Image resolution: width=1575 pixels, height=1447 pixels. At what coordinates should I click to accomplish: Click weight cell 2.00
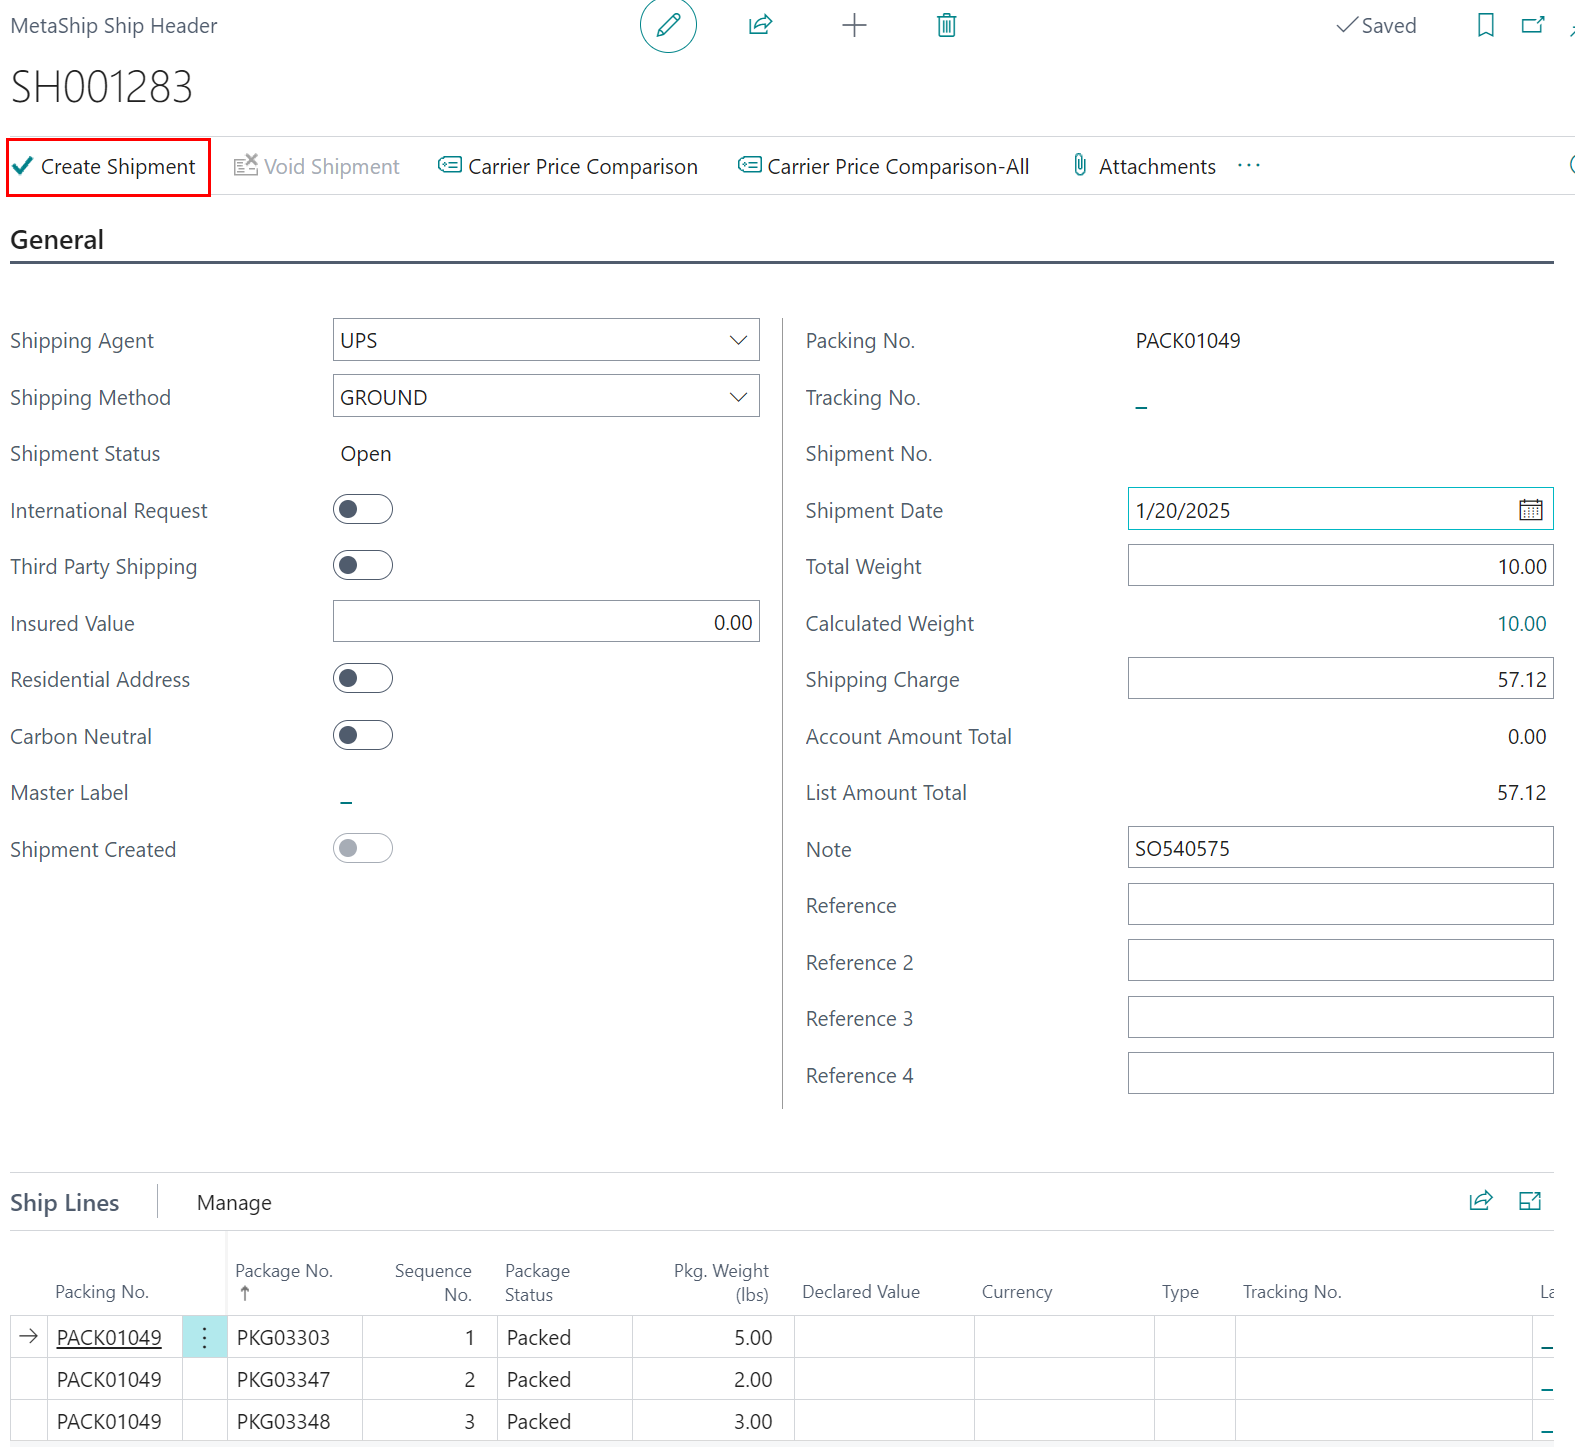tap(714, 1379)
